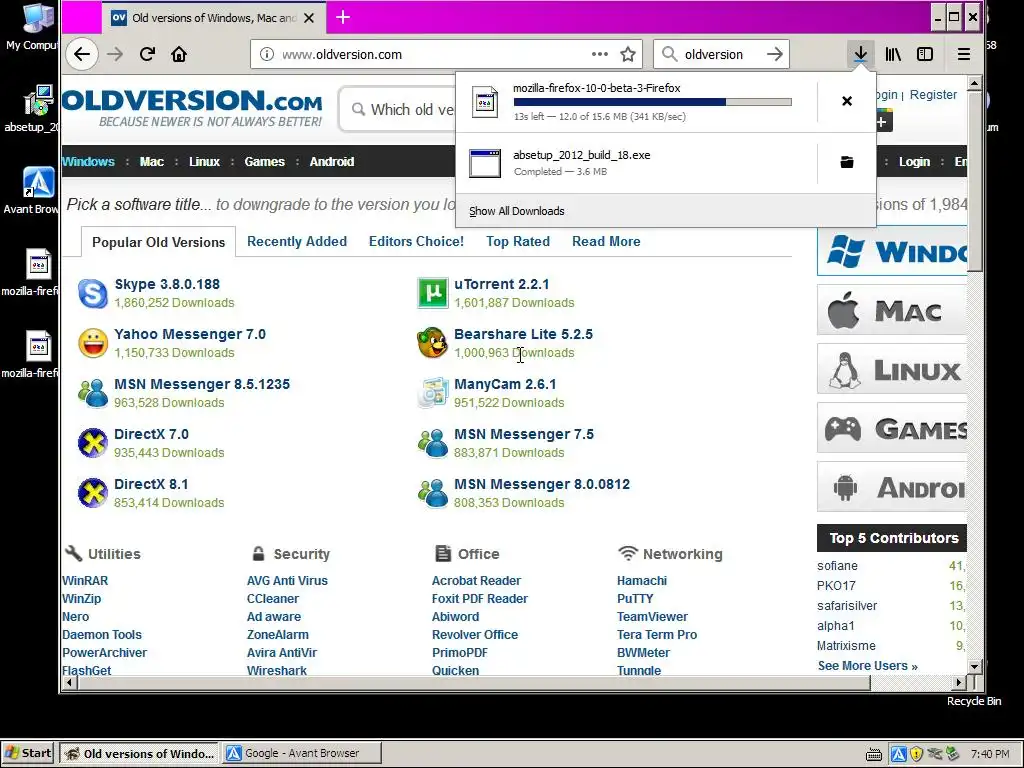This screenshot has height=768, width=1024.
Task: Click the DirectX 7.0 icon
Action: pyautogui.click(x=93, y=443)
